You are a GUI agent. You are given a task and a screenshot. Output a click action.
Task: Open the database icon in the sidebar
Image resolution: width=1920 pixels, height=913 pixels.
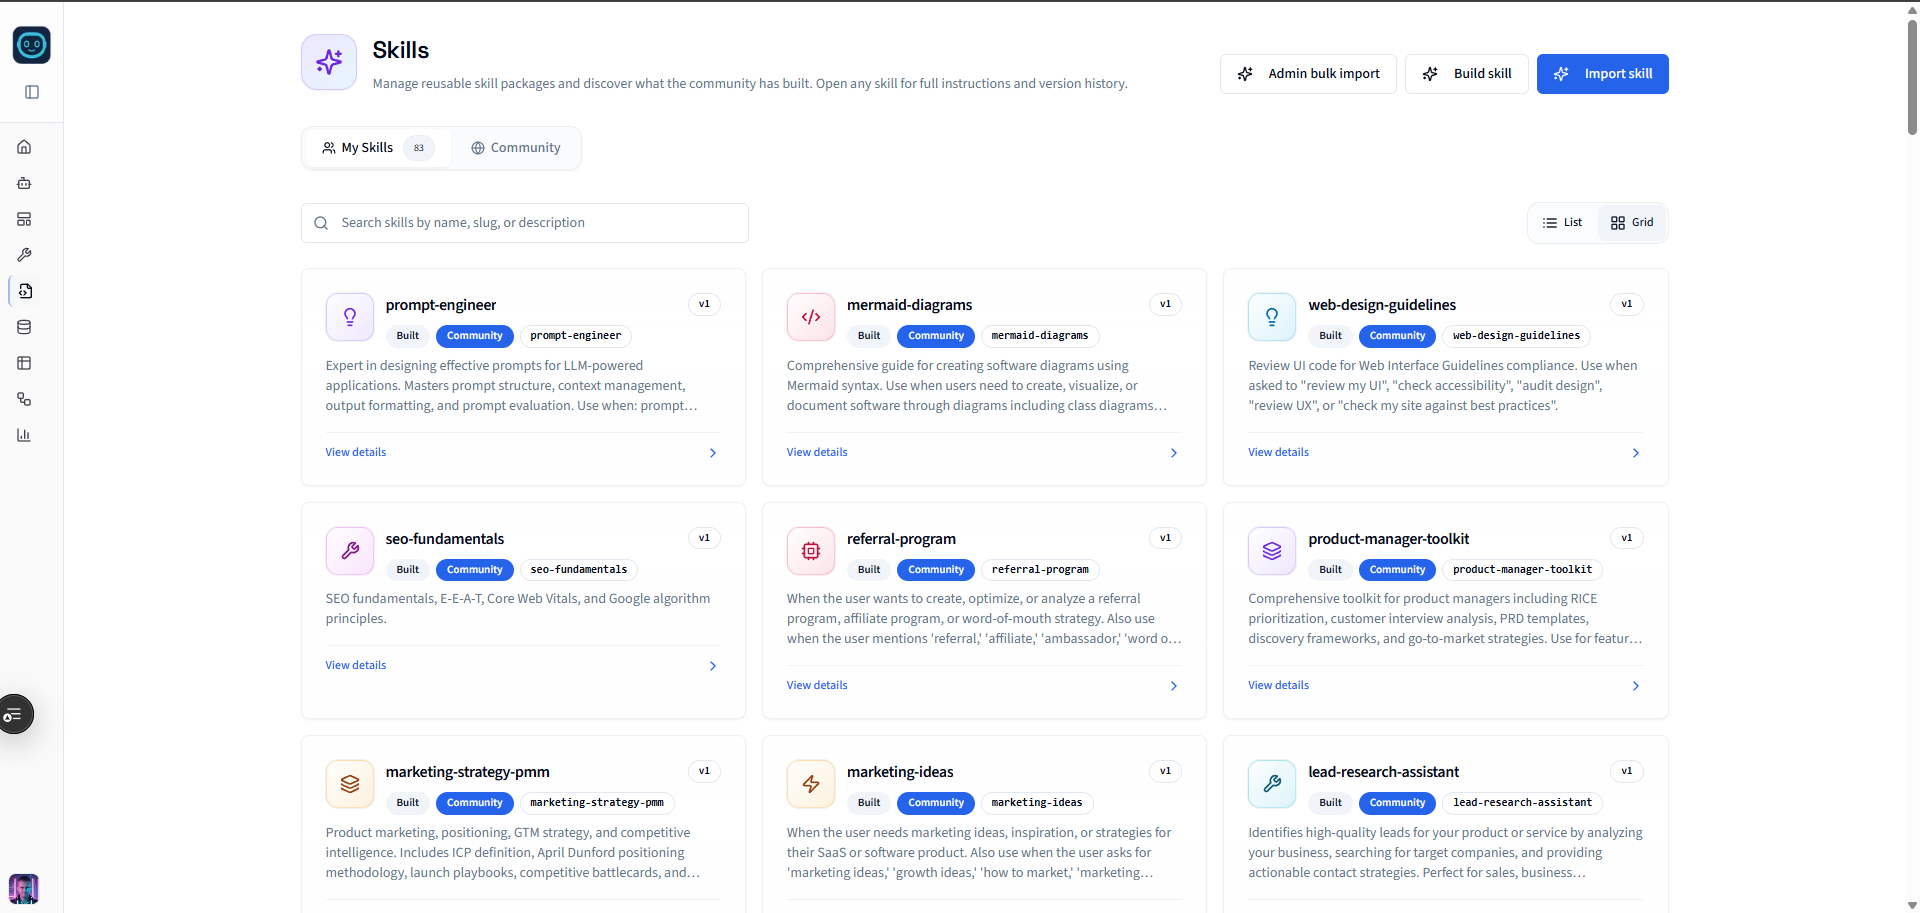tap(24, 327)
